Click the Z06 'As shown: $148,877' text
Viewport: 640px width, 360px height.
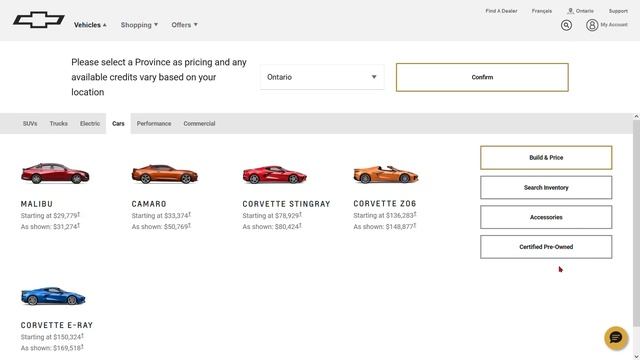click(x=384, y=227)
